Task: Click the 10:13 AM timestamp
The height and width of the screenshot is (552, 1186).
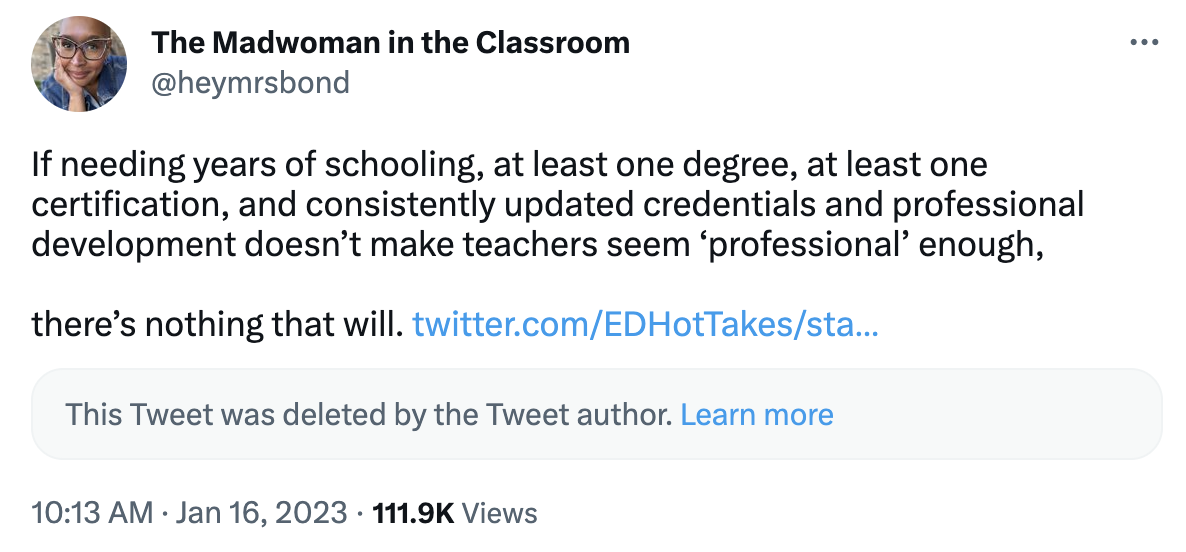Action: 90,513
